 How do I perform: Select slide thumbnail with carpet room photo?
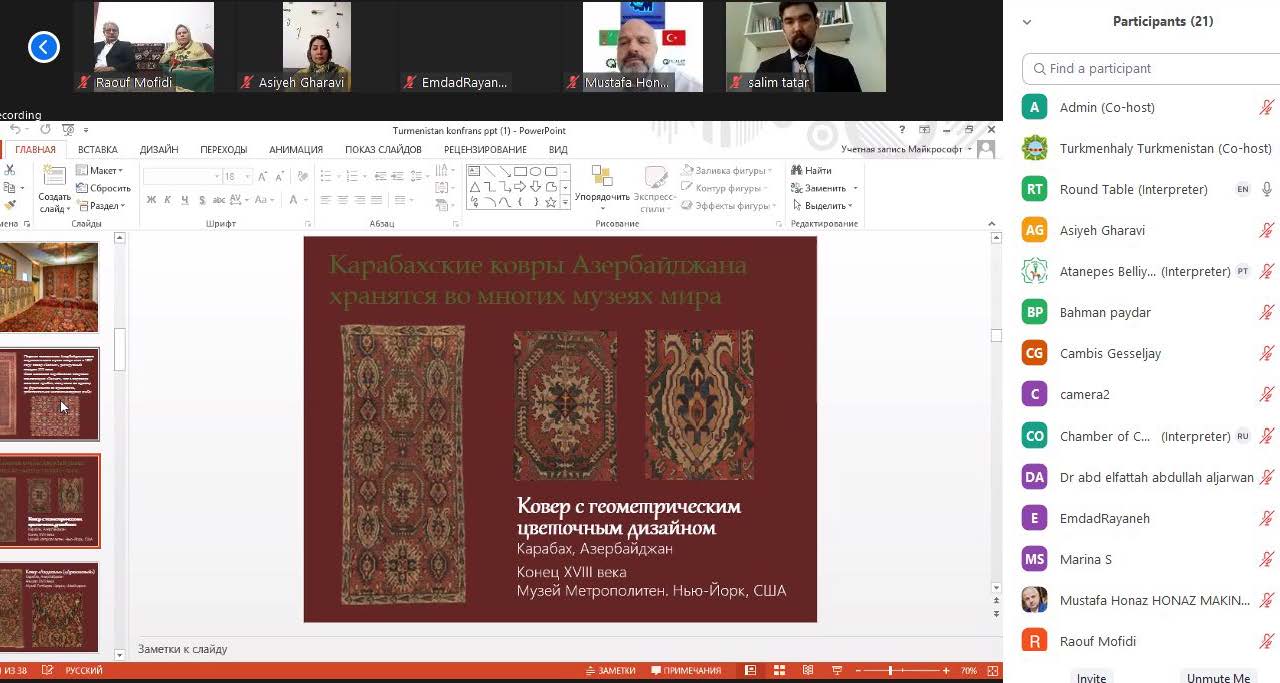pyautogui.click(x=49, y=287)
